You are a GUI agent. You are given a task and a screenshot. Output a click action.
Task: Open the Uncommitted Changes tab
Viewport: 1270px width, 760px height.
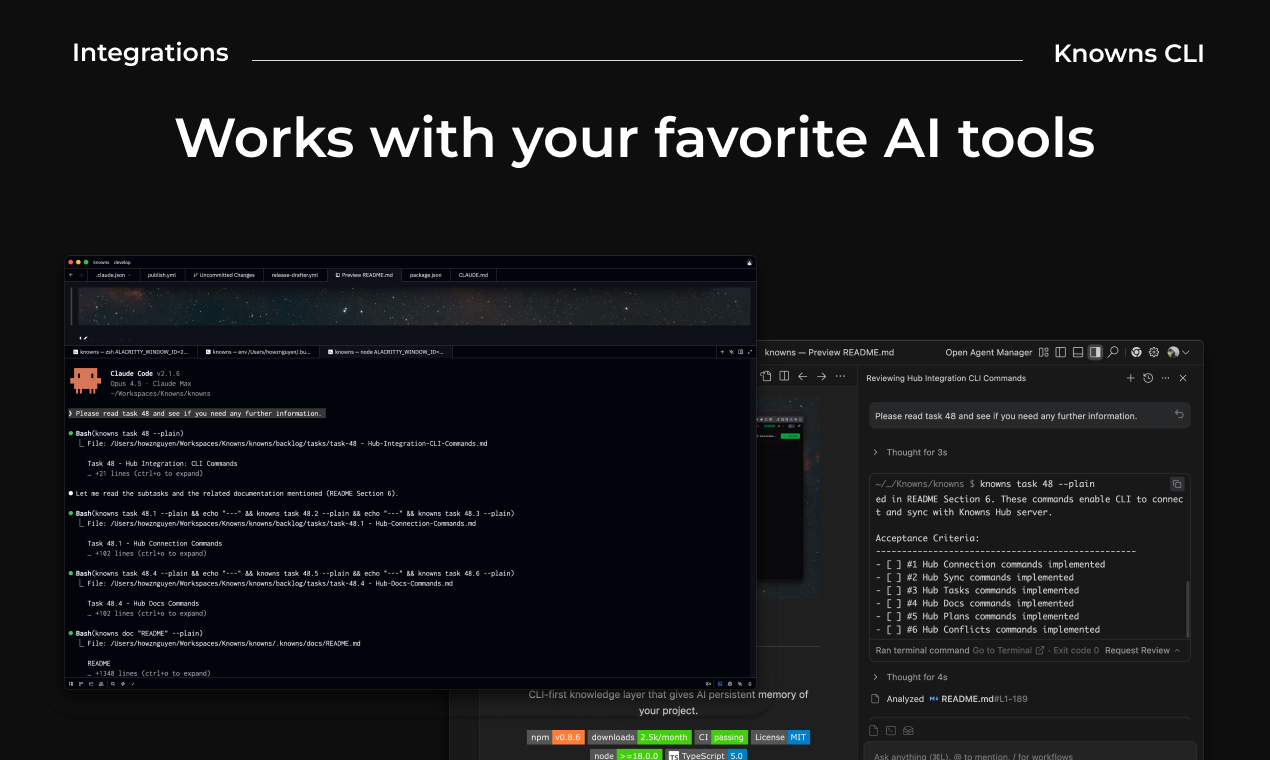click(x=224, y=274)
